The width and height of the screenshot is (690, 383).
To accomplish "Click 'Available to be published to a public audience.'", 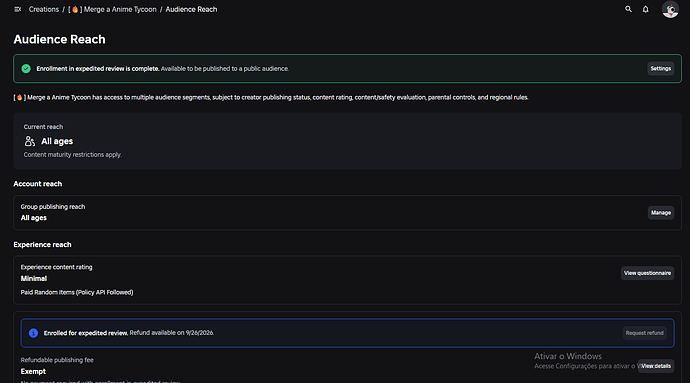I will tap(225, 69).
